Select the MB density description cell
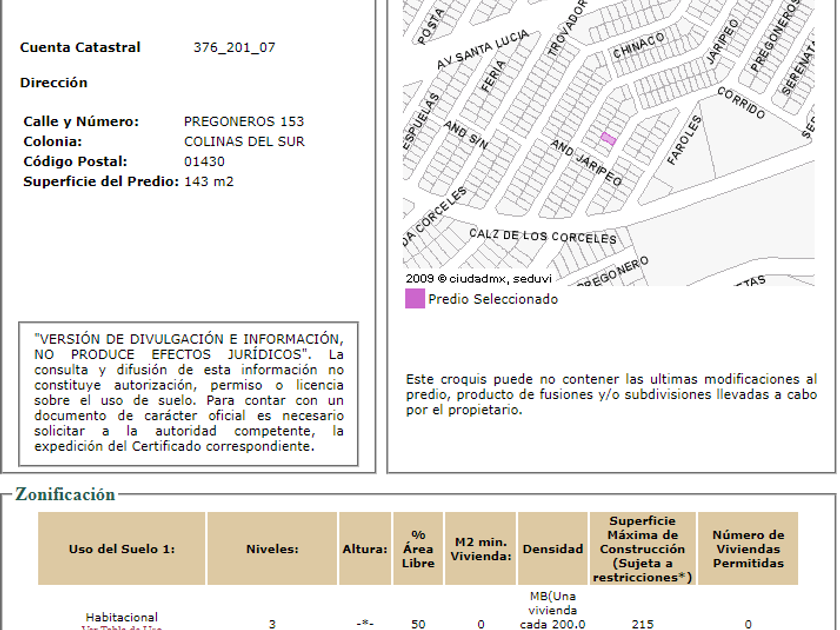The image size is (840, 630). (x=553, y=610)
